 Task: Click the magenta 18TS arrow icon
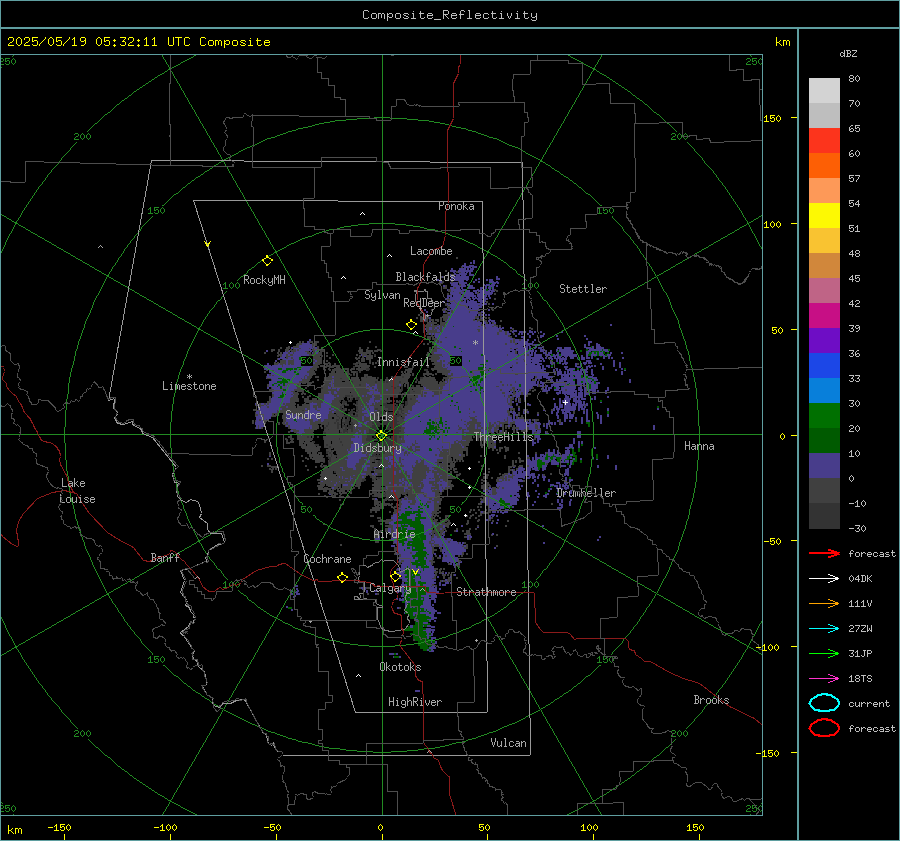824,679
